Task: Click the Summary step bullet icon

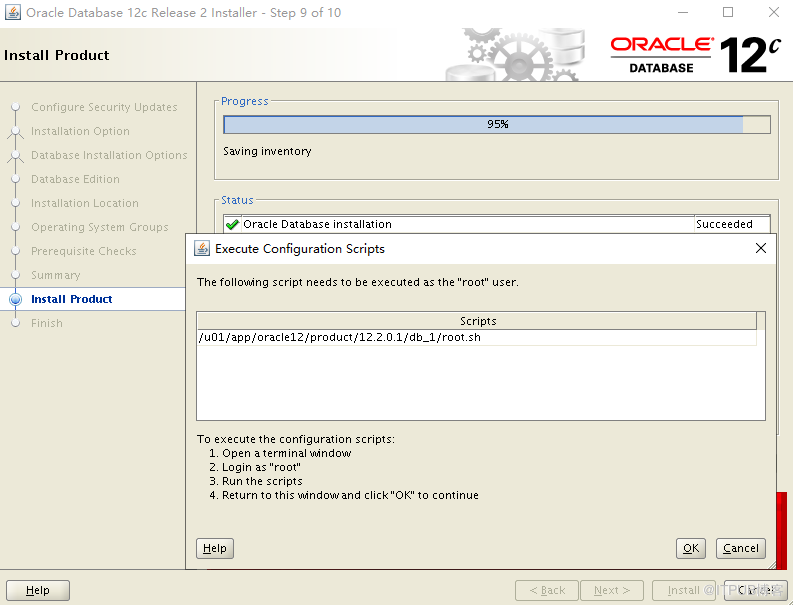Action: [x=16, y=275]
